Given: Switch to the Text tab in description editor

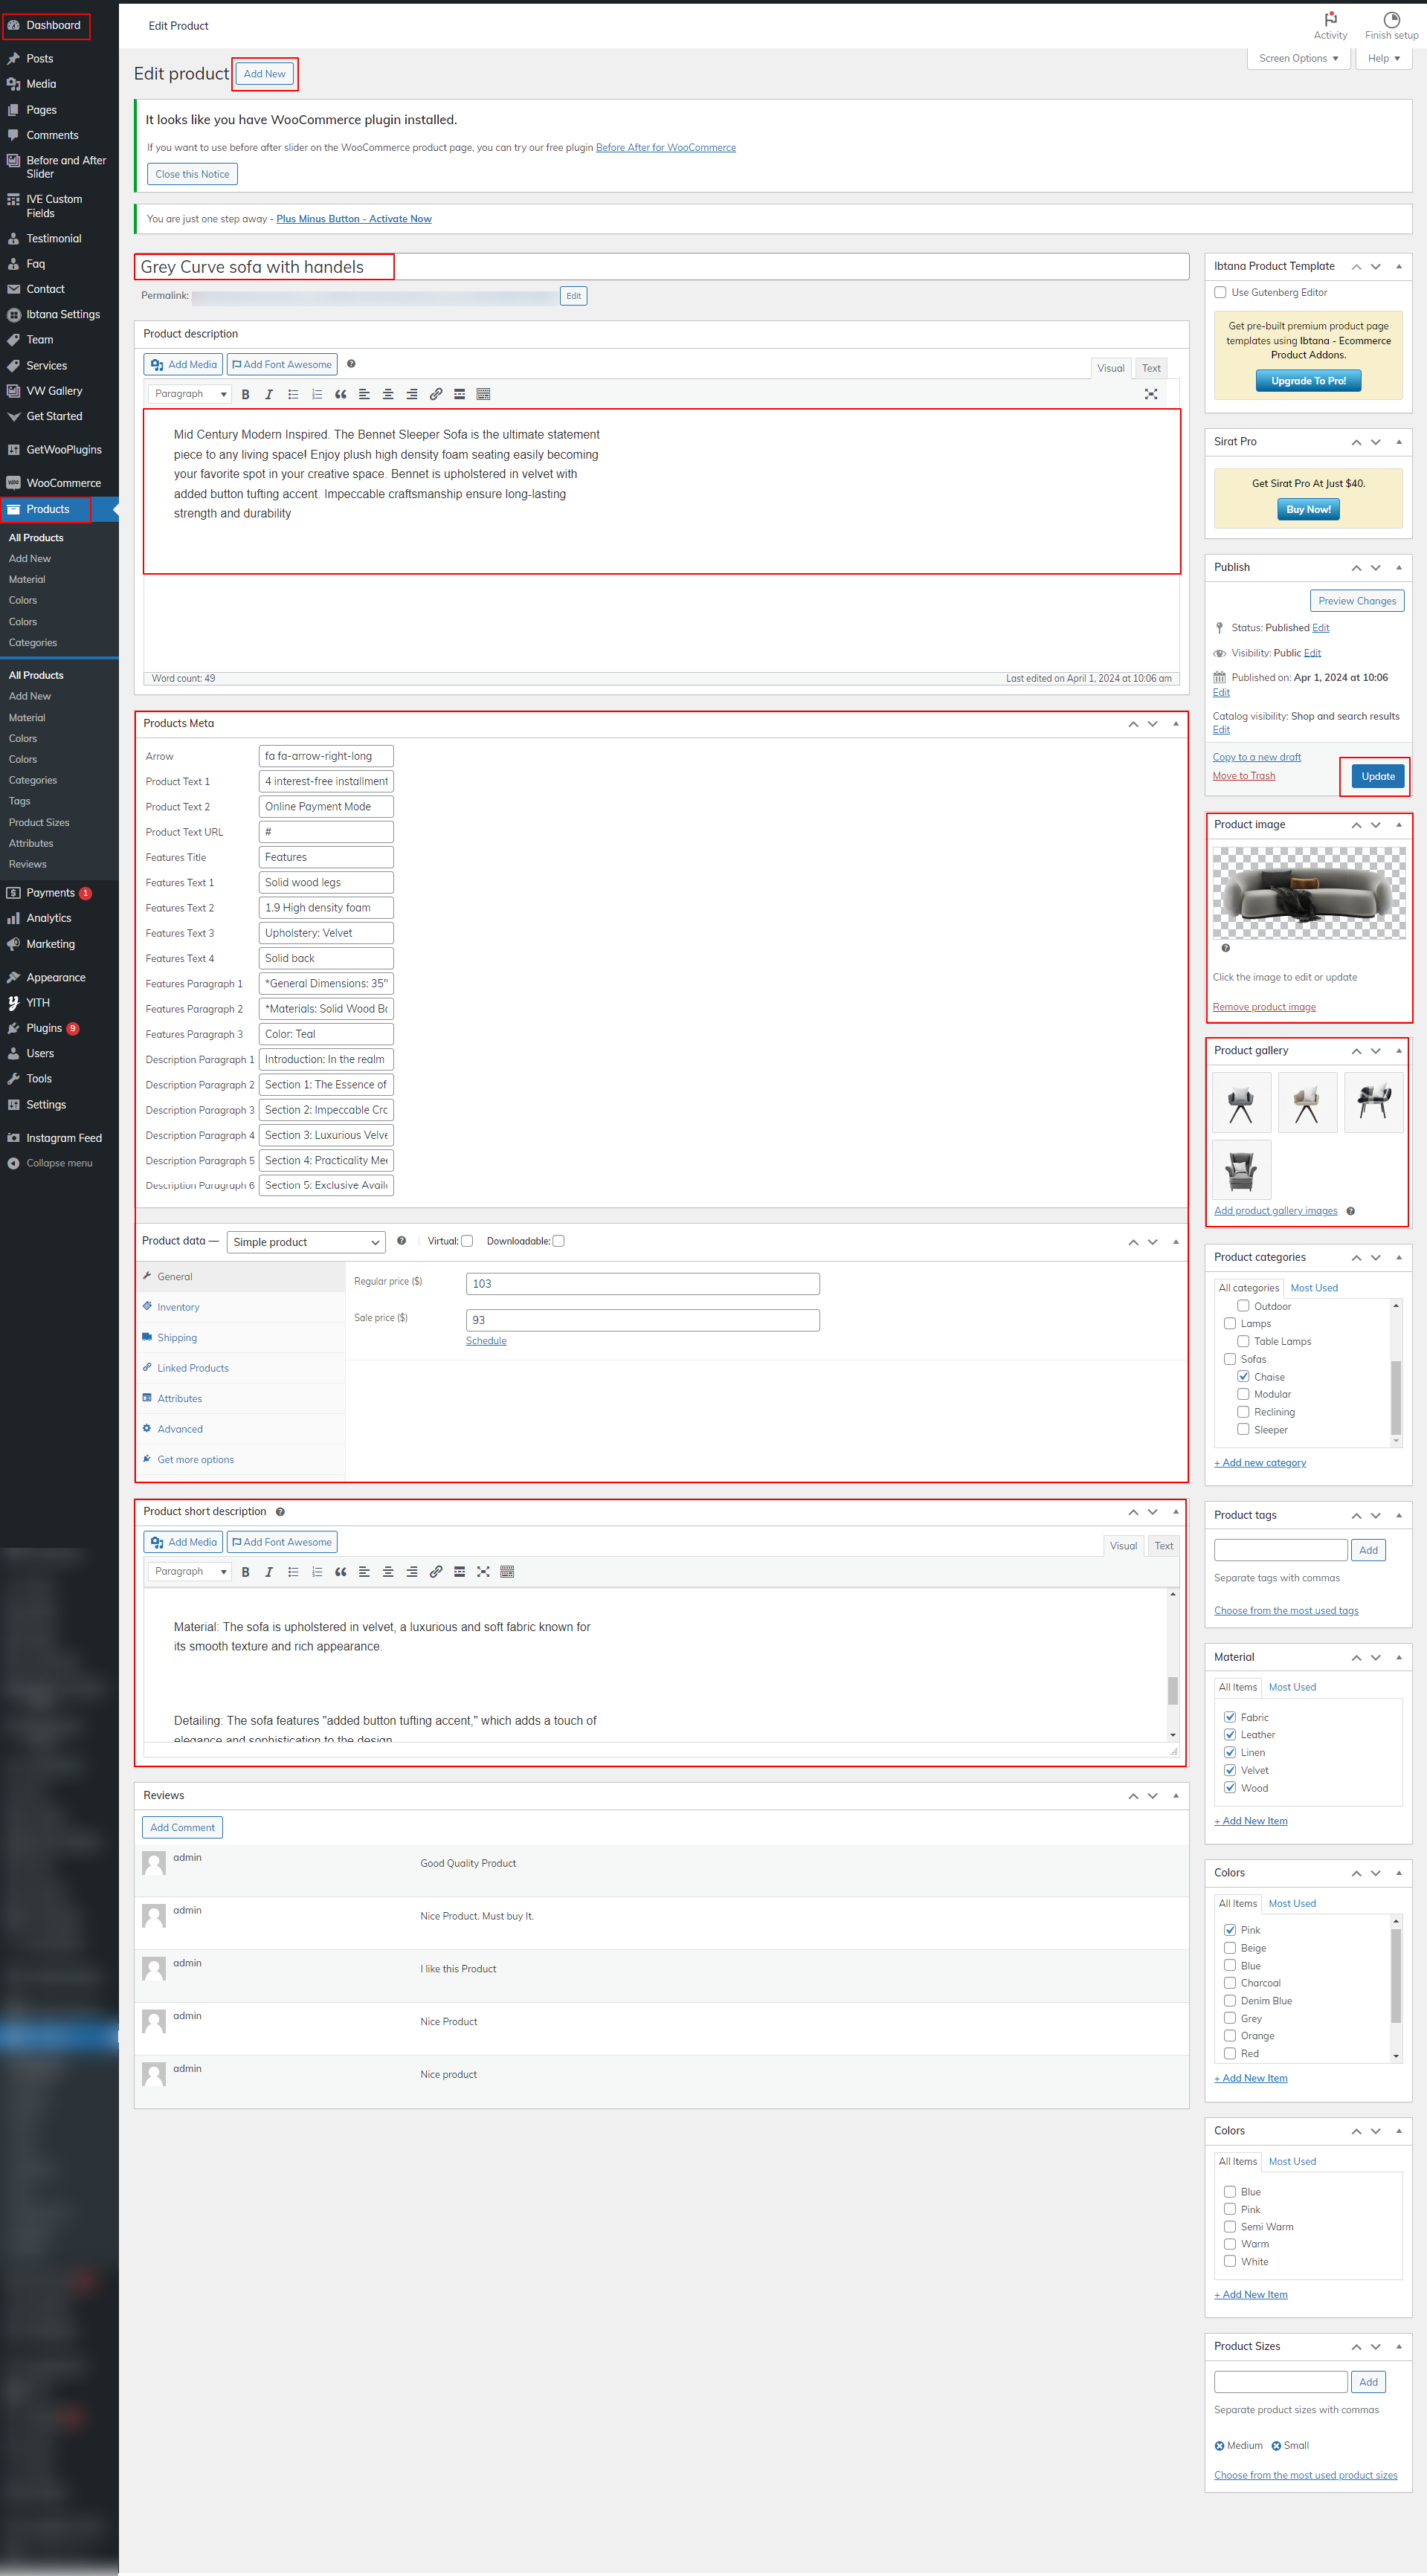Looking at the screenshot, I should (x=1151, y=368).
